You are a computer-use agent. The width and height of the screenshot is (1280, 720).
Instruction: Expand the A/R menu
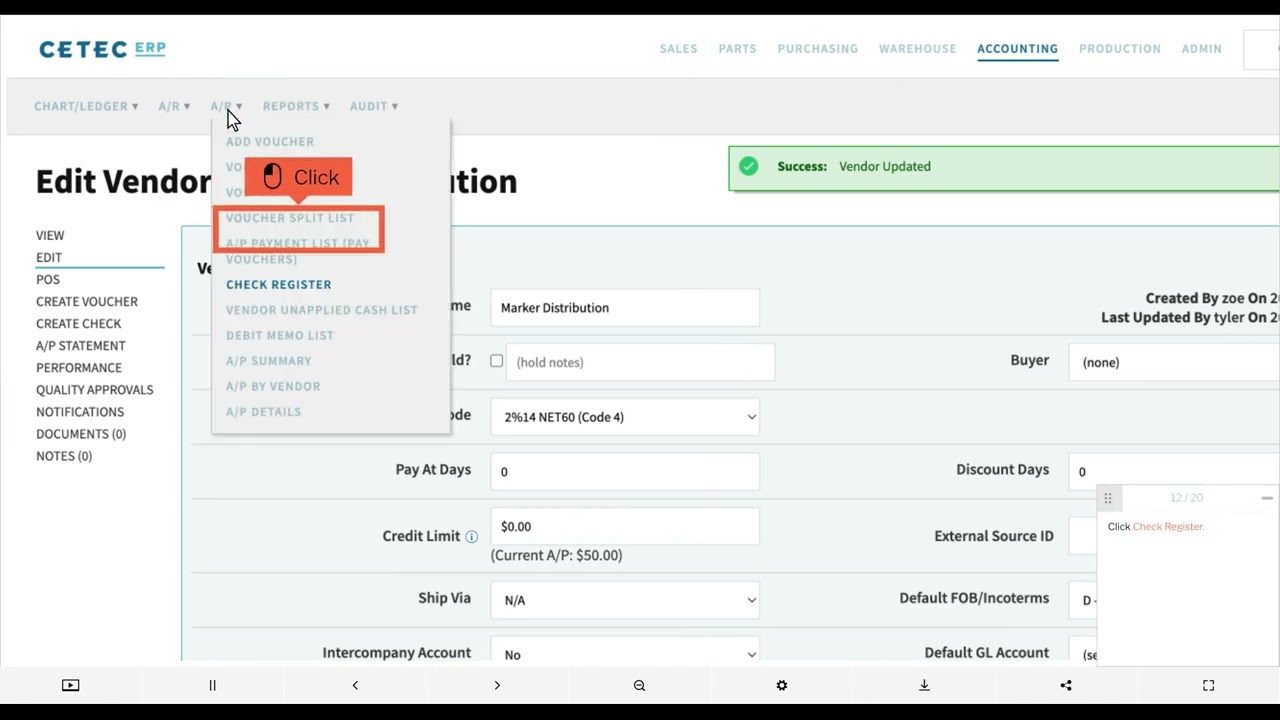(x=174, y=106)
